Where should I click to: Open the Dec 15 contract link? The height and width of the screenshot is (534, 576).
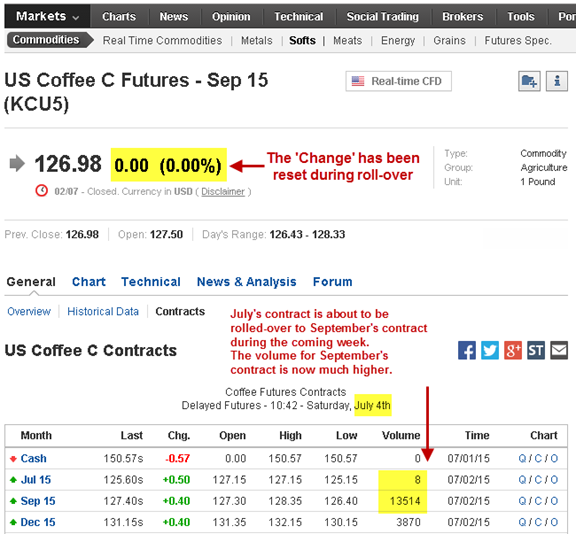pyautogui.click(x=38, y=522)
